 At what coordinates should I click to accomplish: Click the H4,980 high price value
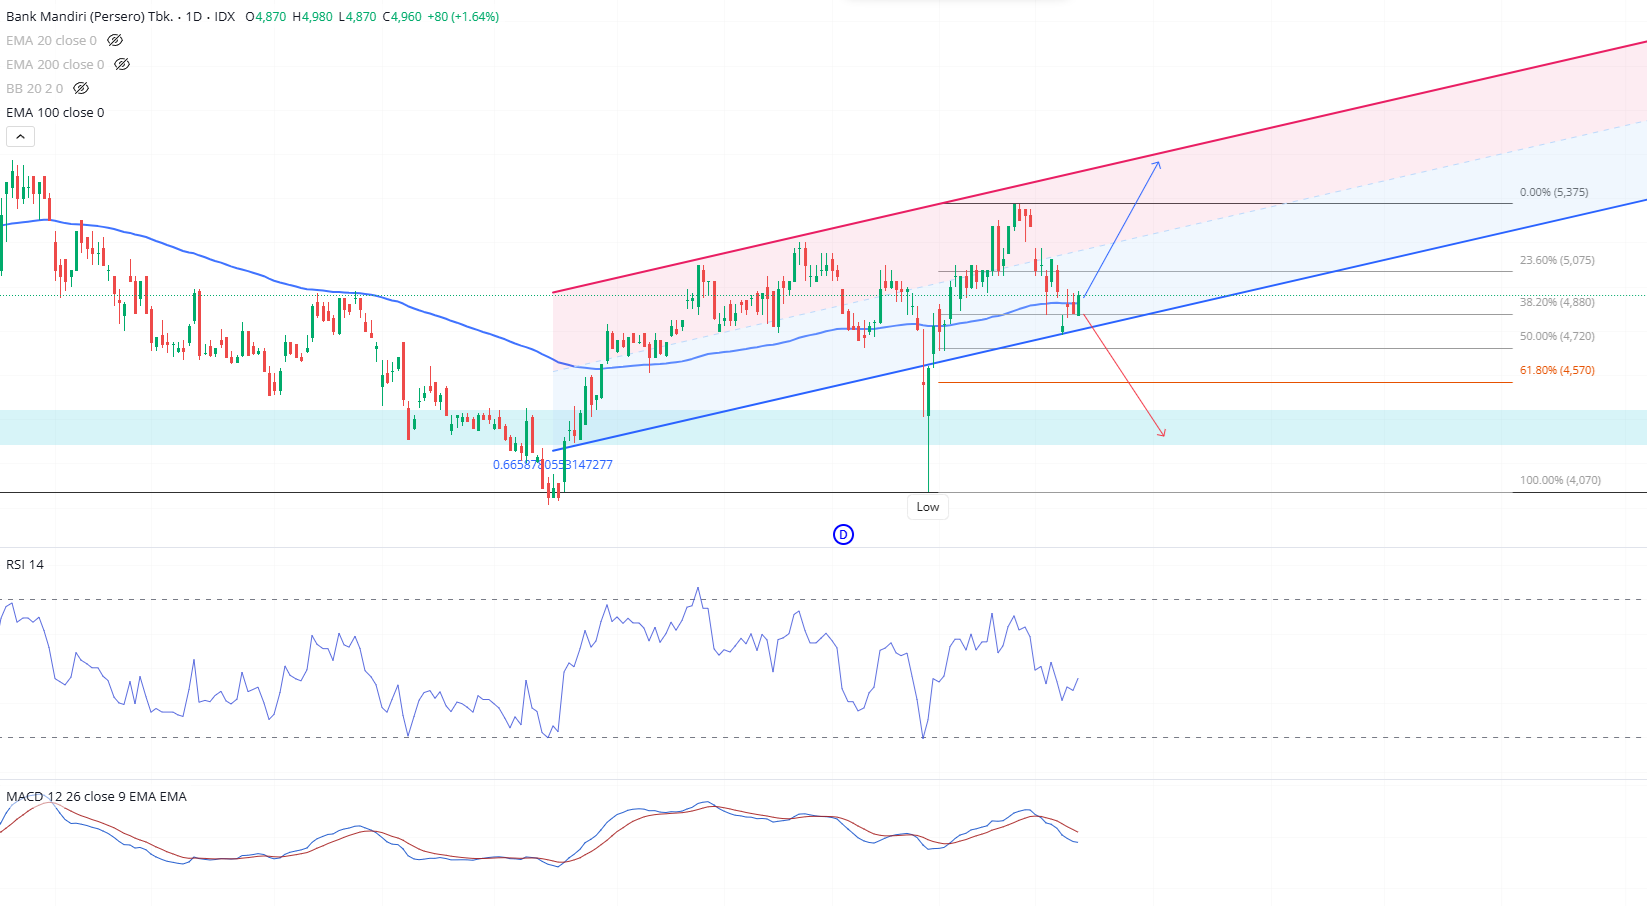(313, 17)
